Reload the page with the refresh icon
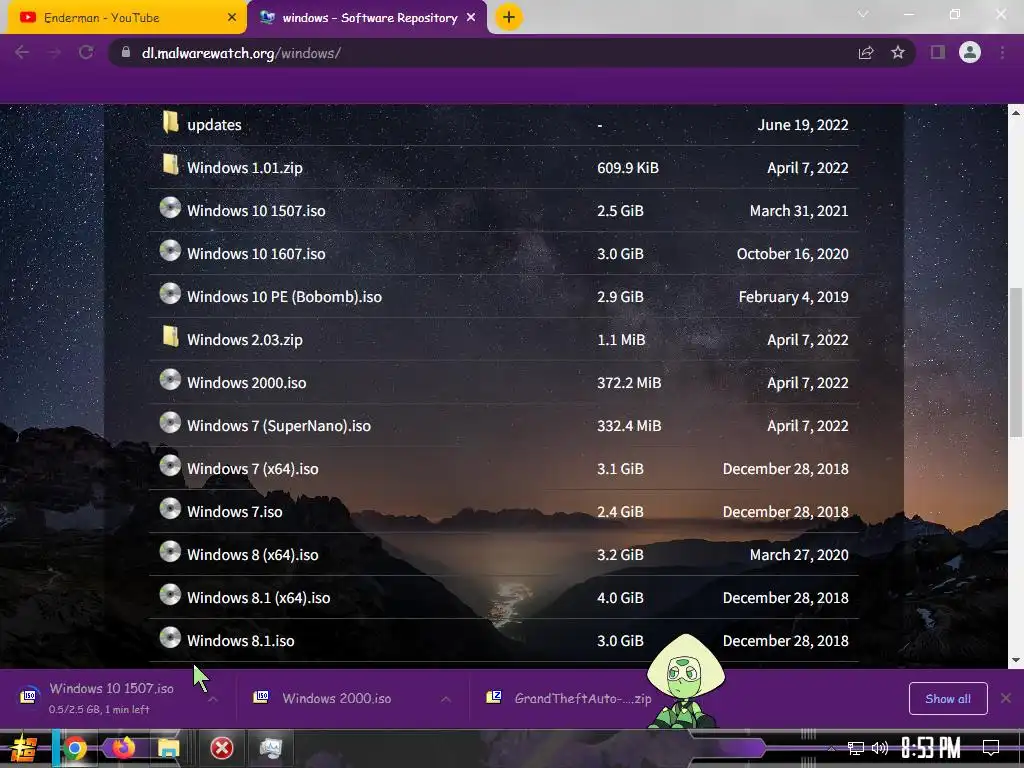This screenshot has width=1024, height=768. [86, 52]
